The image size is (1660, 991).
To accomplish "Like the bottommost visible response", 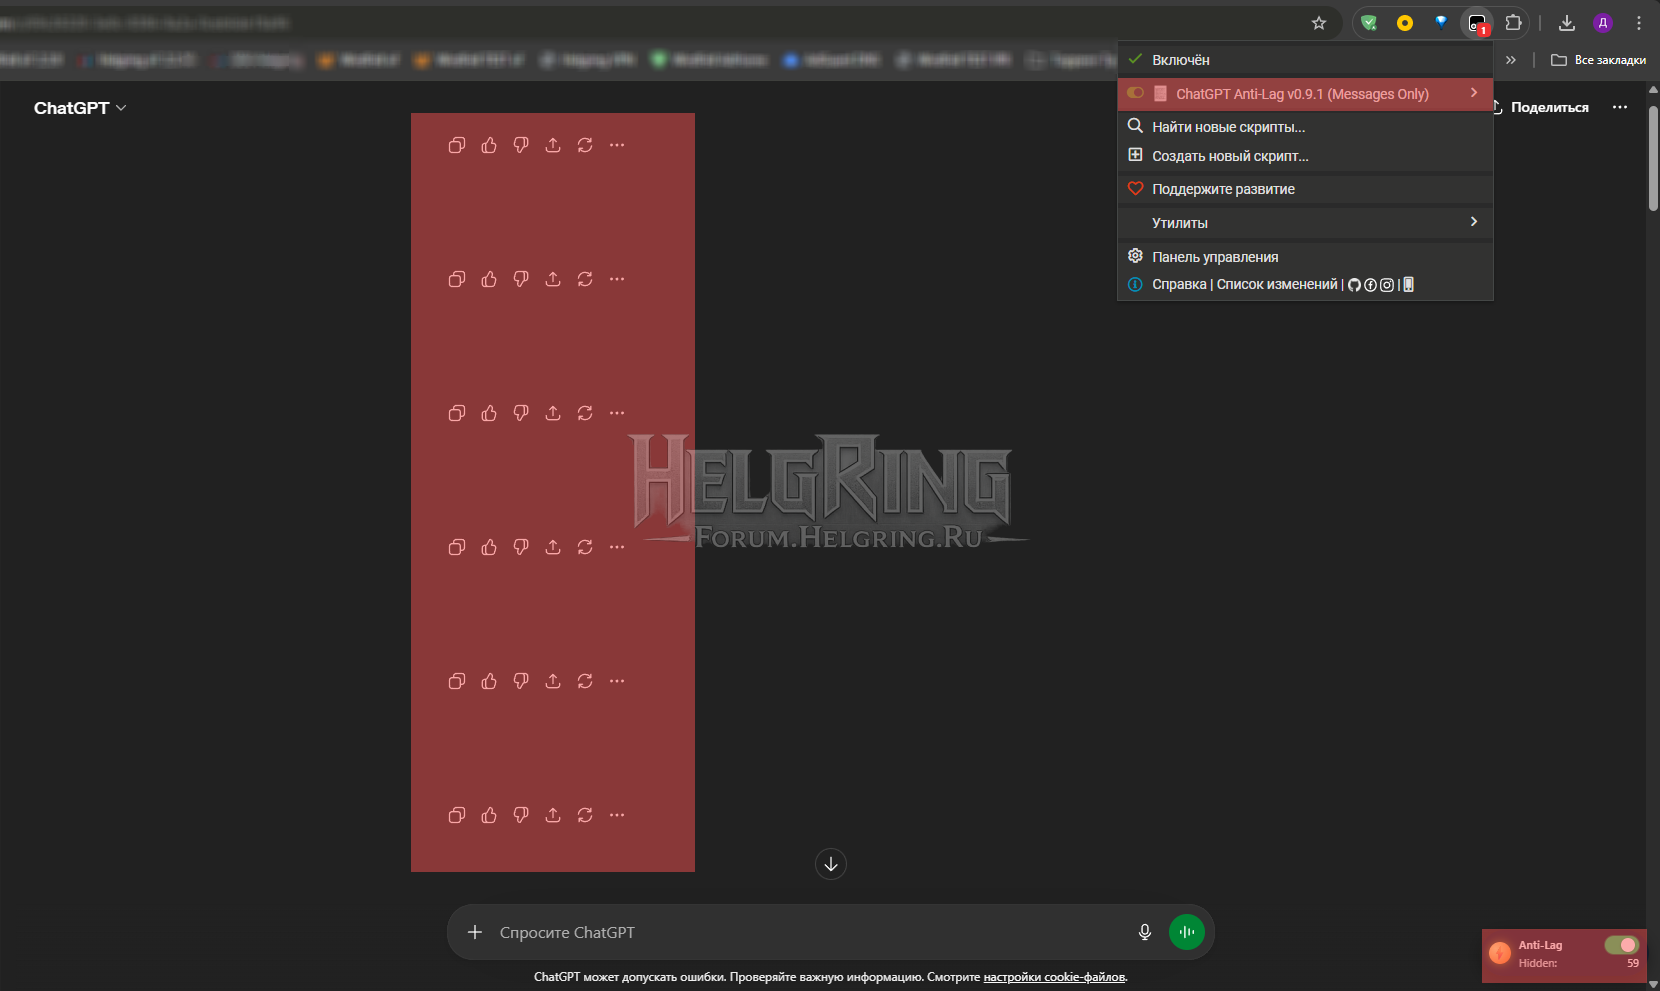I will click(489, 815).
